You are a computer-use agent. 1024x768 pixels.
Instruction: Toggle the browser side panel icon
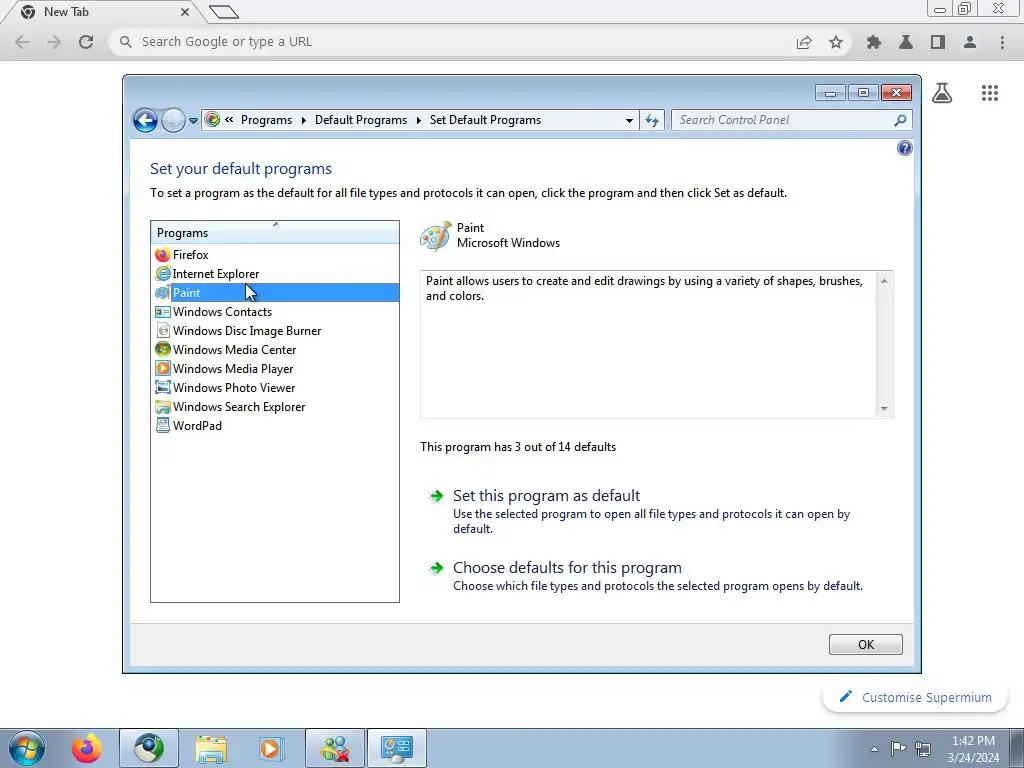tap(938, 42)
